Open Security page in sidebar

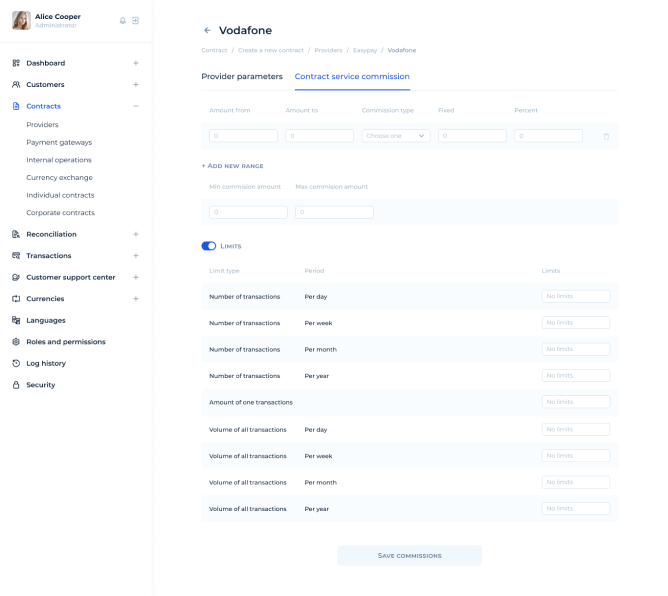(41, 385)
